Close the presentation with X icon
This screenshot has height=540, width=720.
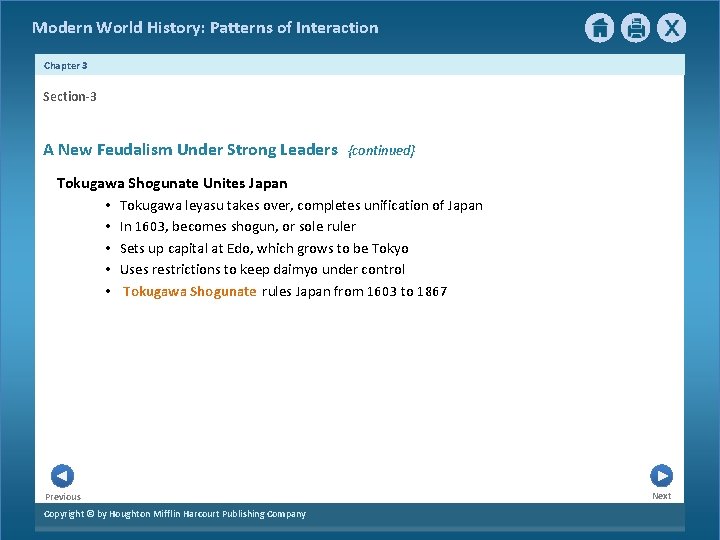(671, 28)
